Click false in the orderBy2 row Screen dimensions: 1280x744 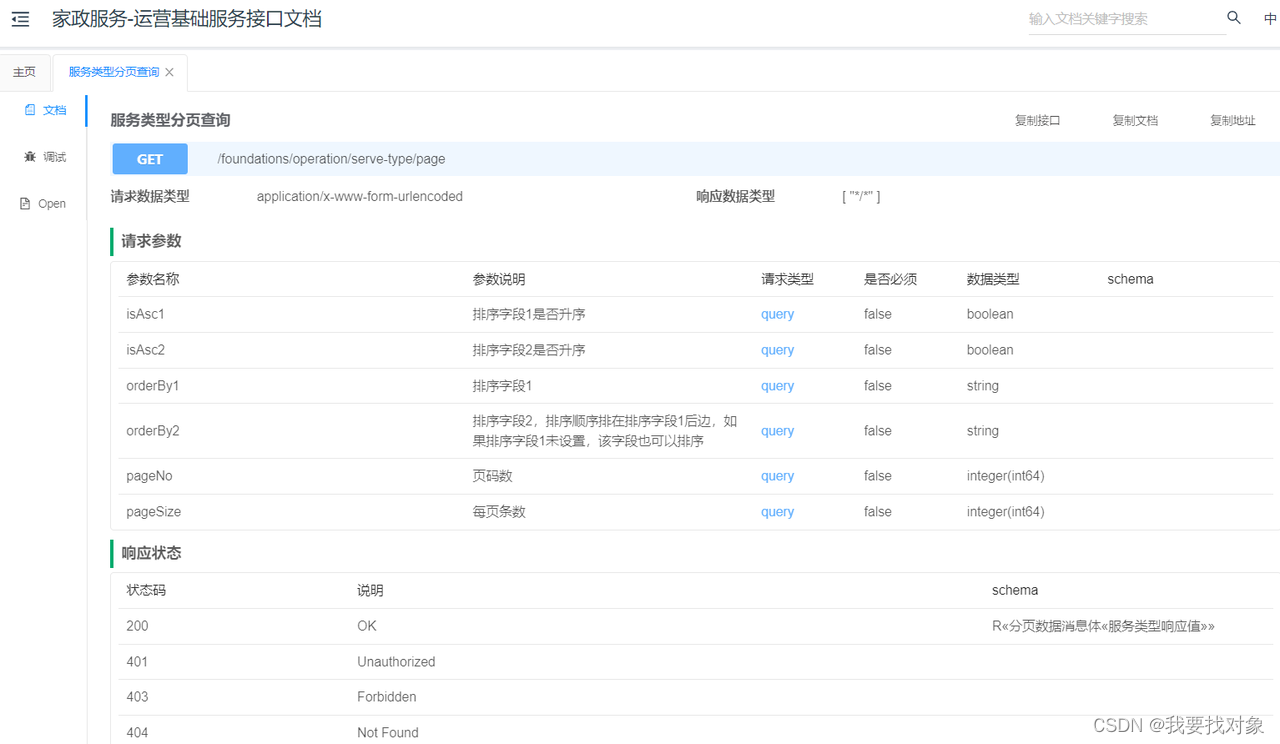click(x=878, y=431)
